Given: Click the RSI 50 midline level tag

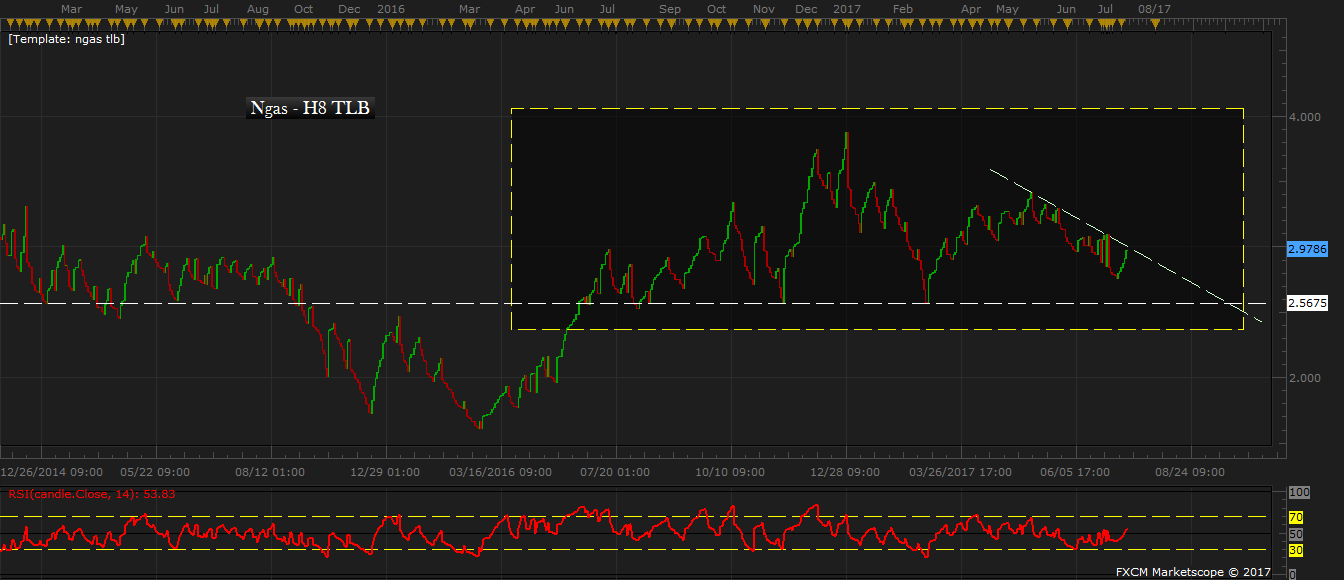Looking at the screenshot, I should pos(1294,534).
